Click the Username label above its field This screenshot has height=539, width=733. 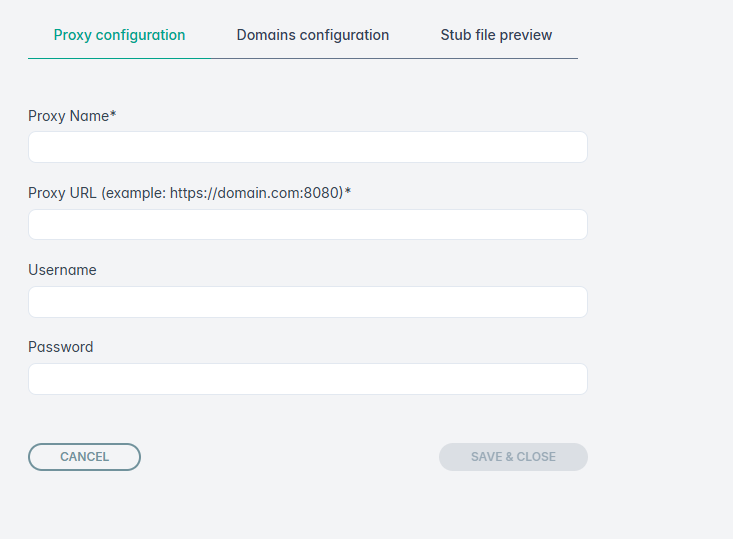tap(62, 270)
